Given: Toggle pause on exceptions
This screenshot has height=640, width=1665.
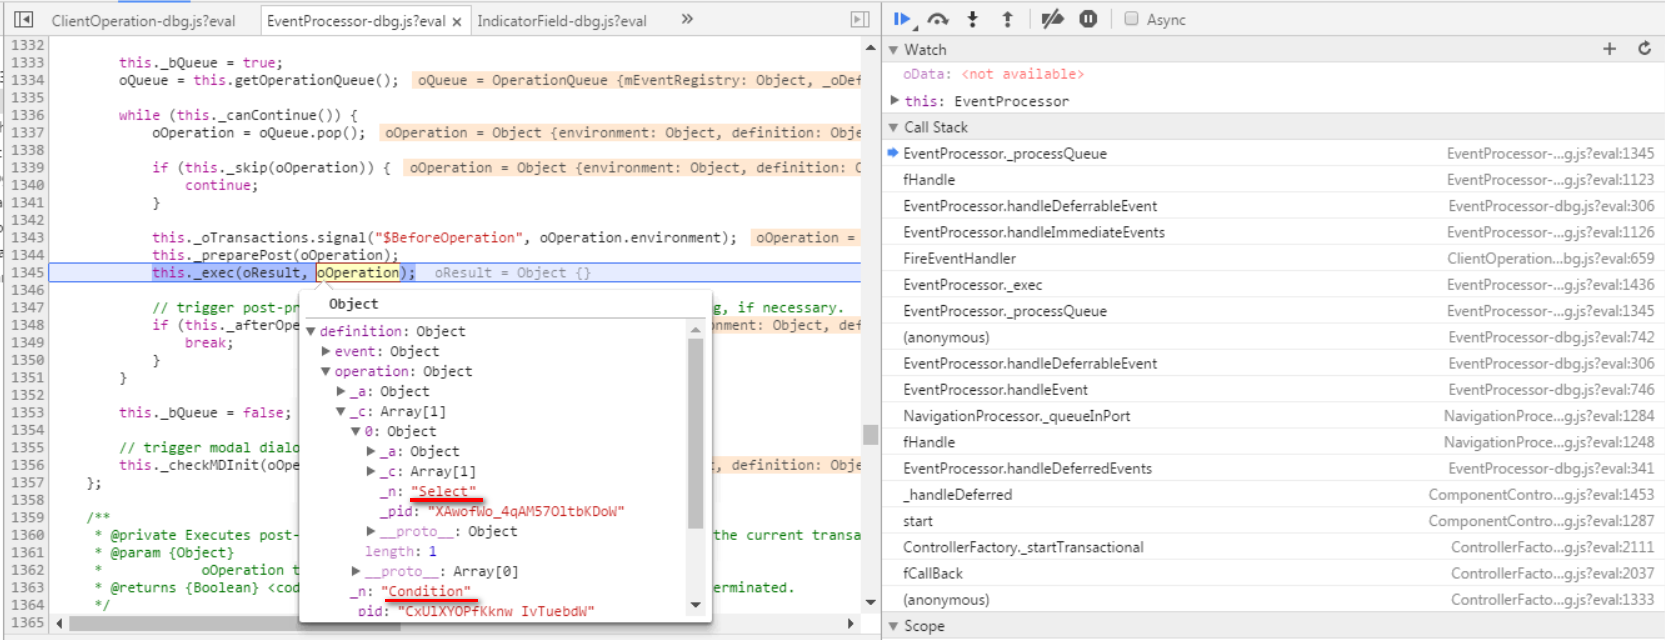Looking at the screenshot, I should [1088, 19].
